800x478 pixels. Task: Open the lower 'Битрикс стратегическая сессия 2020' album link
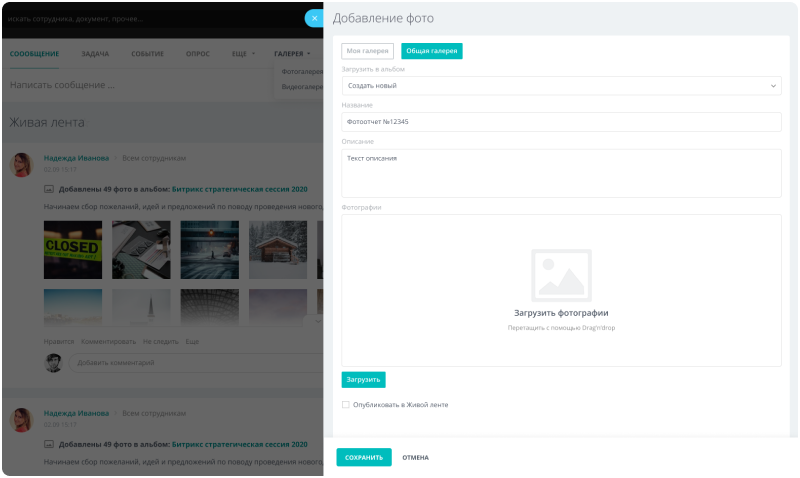click(240, 444)
